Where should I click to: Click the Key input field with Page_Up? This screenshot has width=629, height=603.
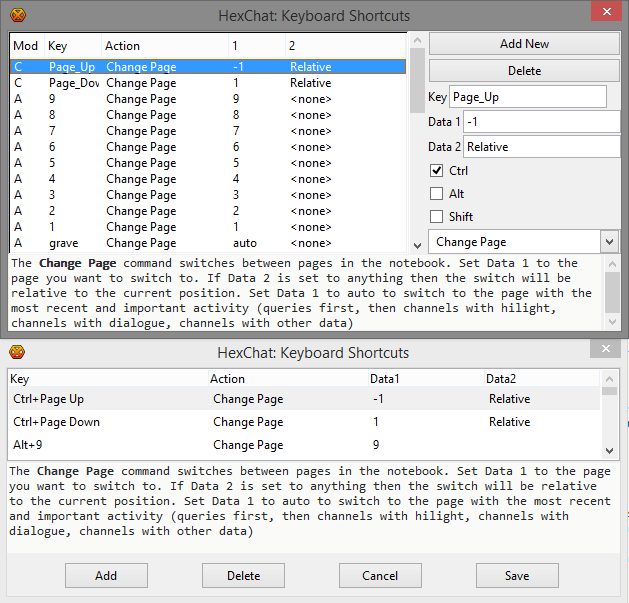tap(528, 97)
